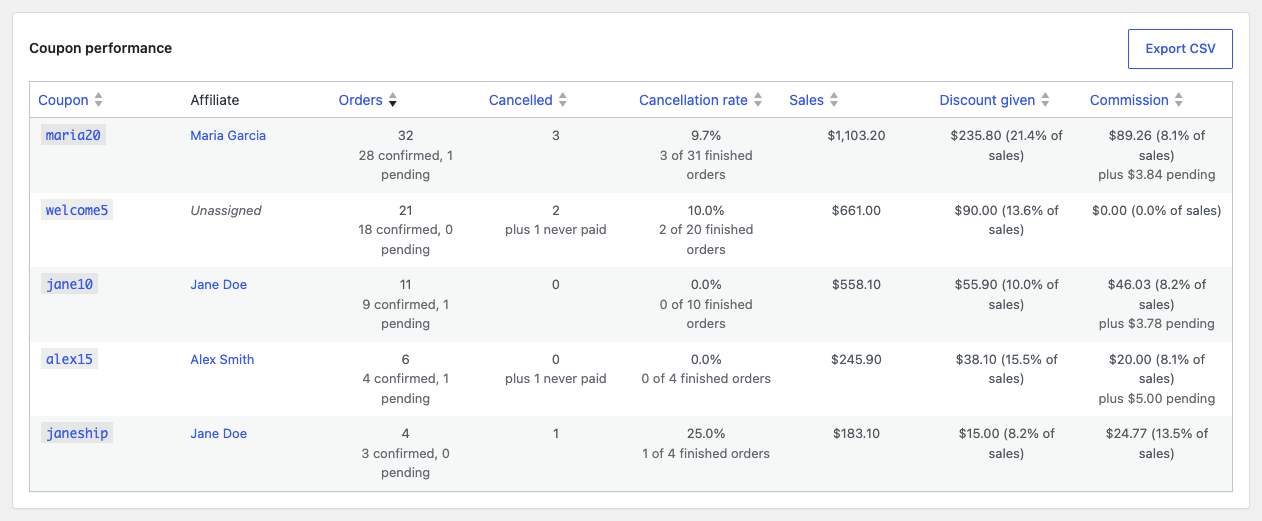The image size is (1262, 521).
Task: Click '$235.80 (21.4% of sales)' discount
Action: click(1007, 145)
